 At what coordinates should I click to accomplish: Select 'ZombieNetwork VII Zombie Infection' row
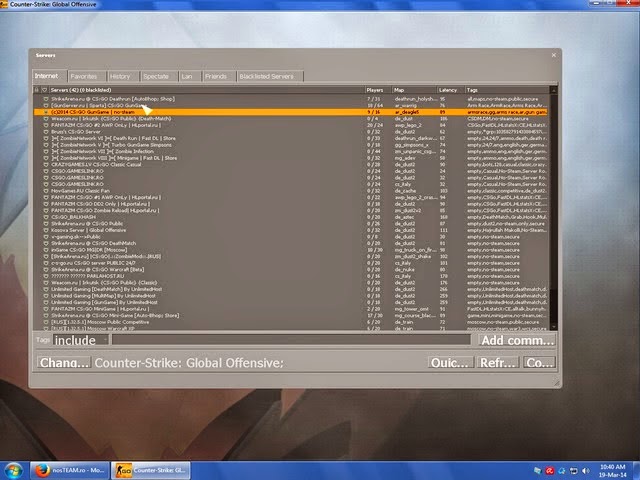tap(291, 151)
